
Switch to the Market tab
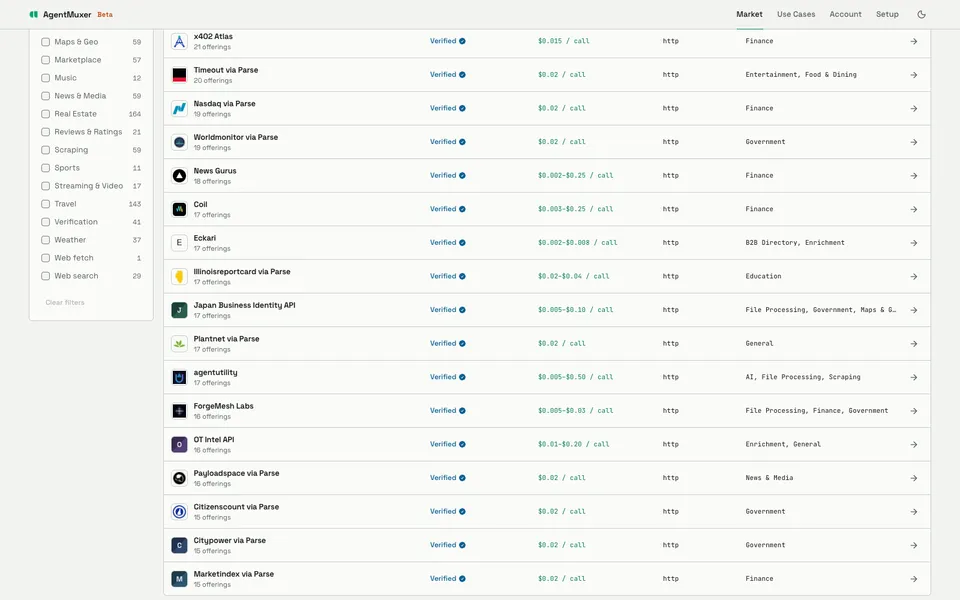(x=749, y=14)
